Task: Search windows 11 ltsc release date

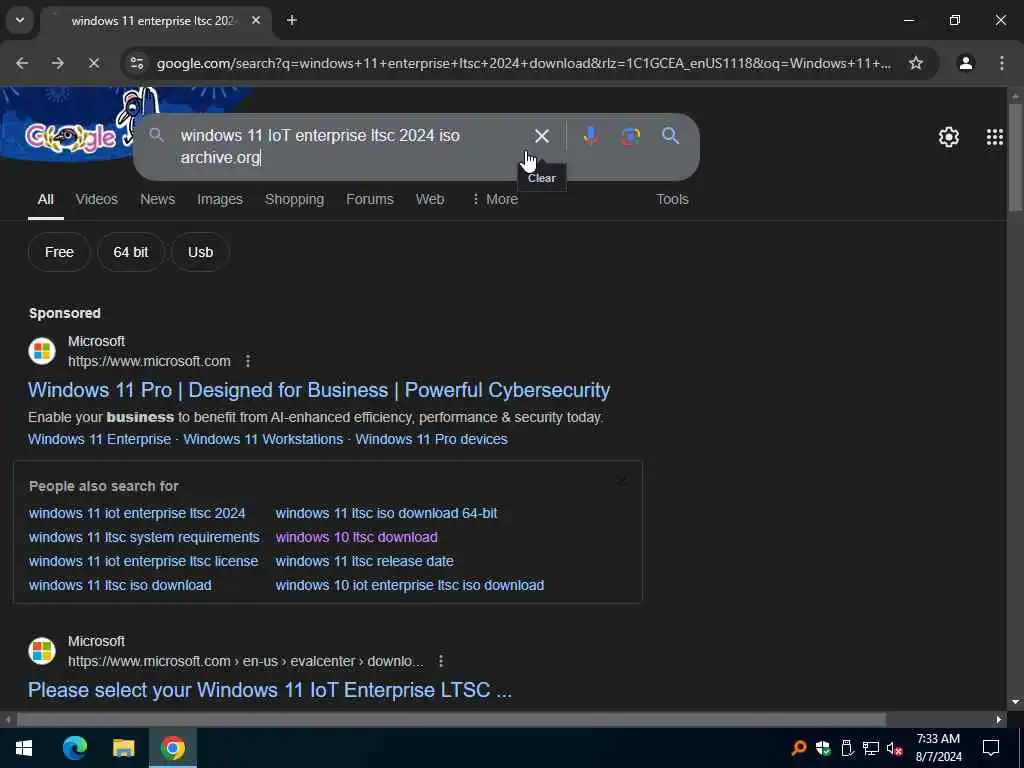Action: click(364, 561)
